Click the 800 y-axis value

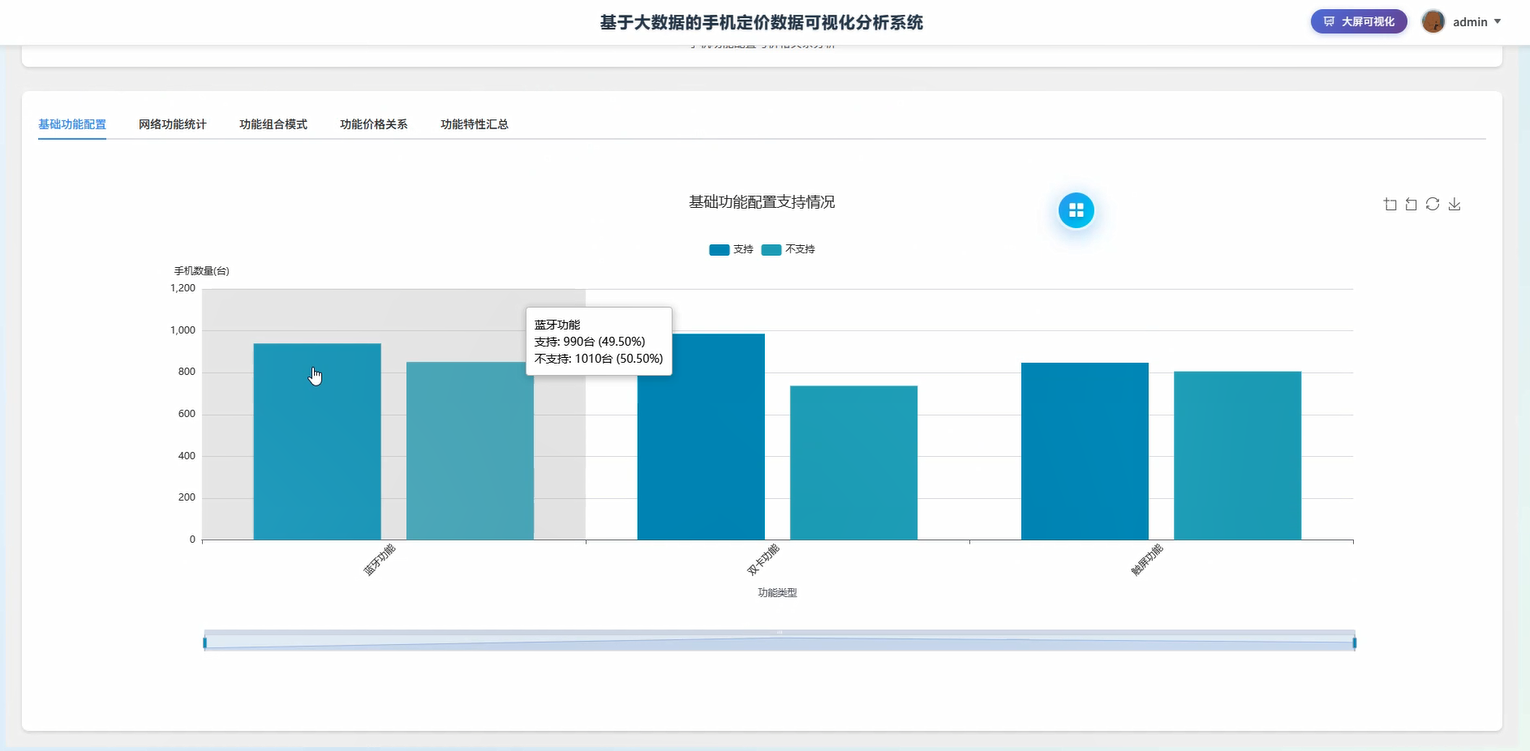pyautogui.click(x=186, y=372)
